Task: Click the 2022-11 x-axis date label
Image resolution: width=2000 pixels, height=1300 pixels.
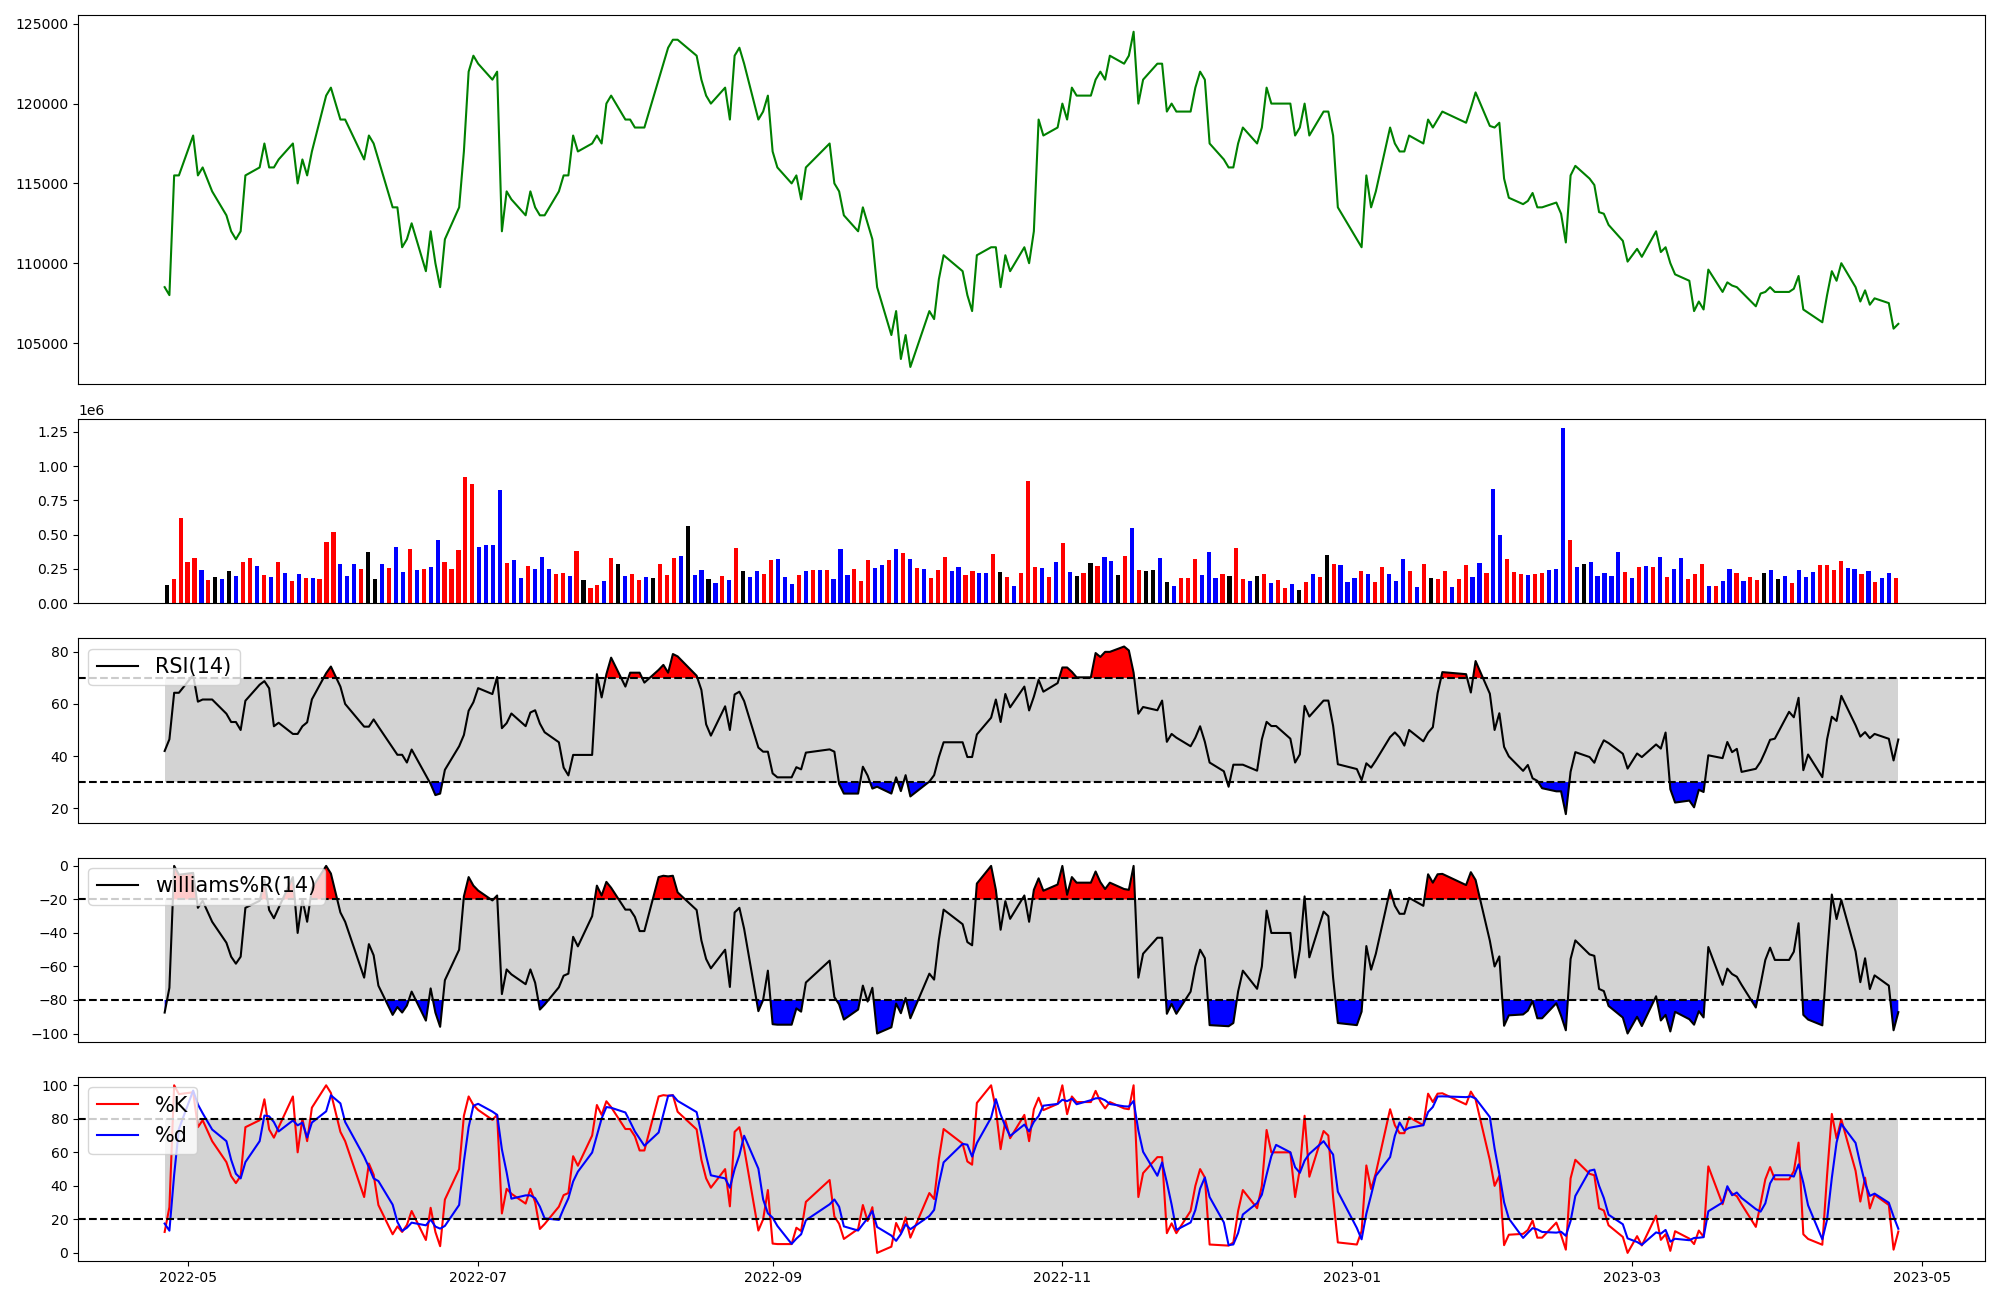Action: pos(1061,1277)
